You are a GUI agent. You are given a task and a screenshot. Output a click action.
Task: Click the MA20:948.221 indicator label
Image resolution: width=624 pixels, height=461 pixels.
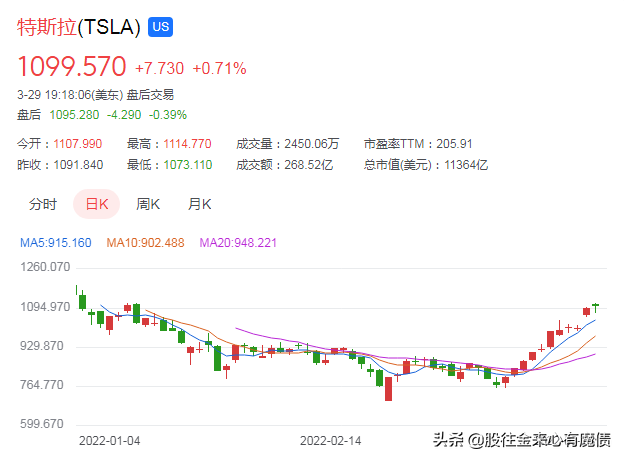(x=238, y=243)
